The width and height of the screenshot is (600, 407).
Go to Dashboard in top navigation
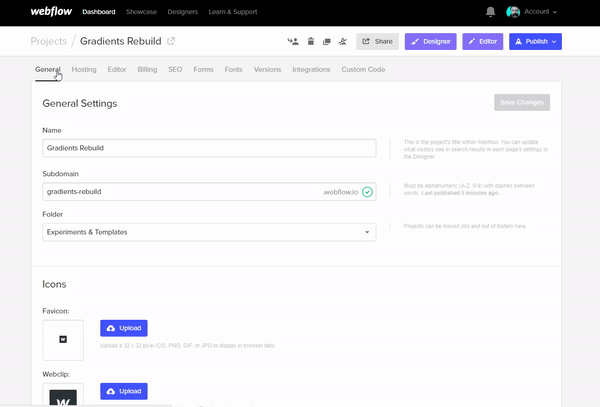[x=99, y=12]
